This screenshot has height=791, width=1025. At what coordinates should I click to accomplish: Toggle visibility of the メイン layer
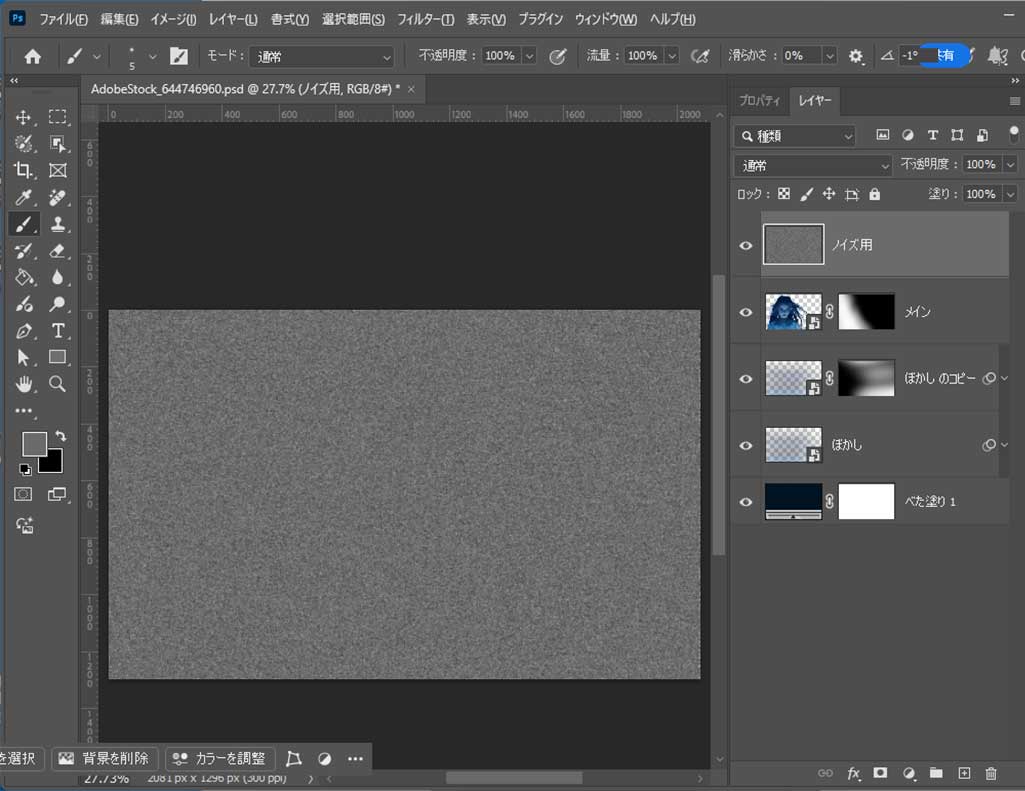tap(746, 312)
